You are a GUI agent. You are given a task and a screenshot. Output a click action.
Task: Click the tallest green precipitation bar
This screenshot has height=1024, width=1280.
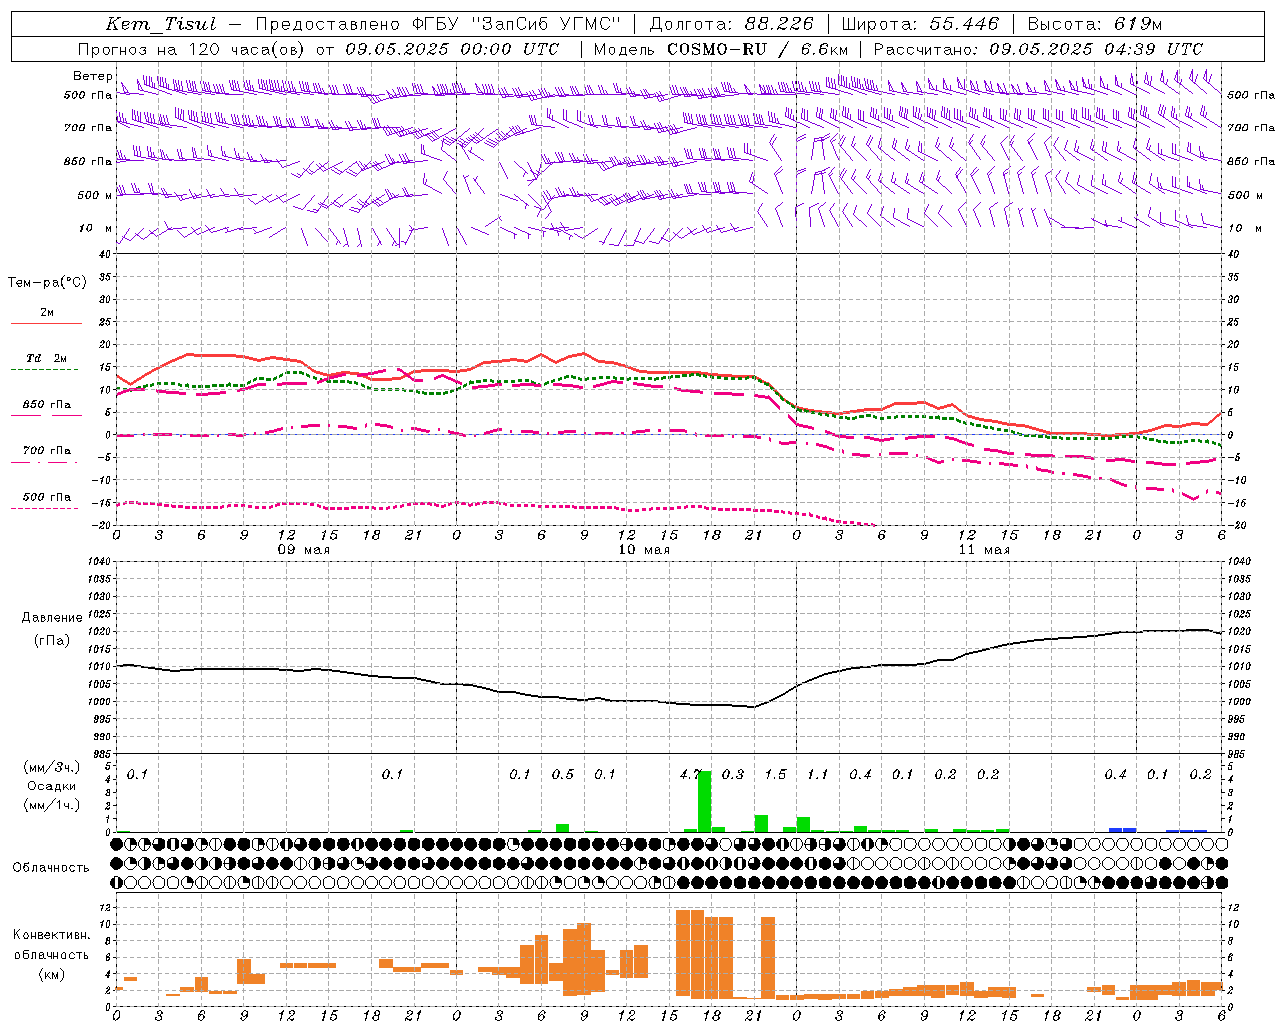tap(704, 801)
